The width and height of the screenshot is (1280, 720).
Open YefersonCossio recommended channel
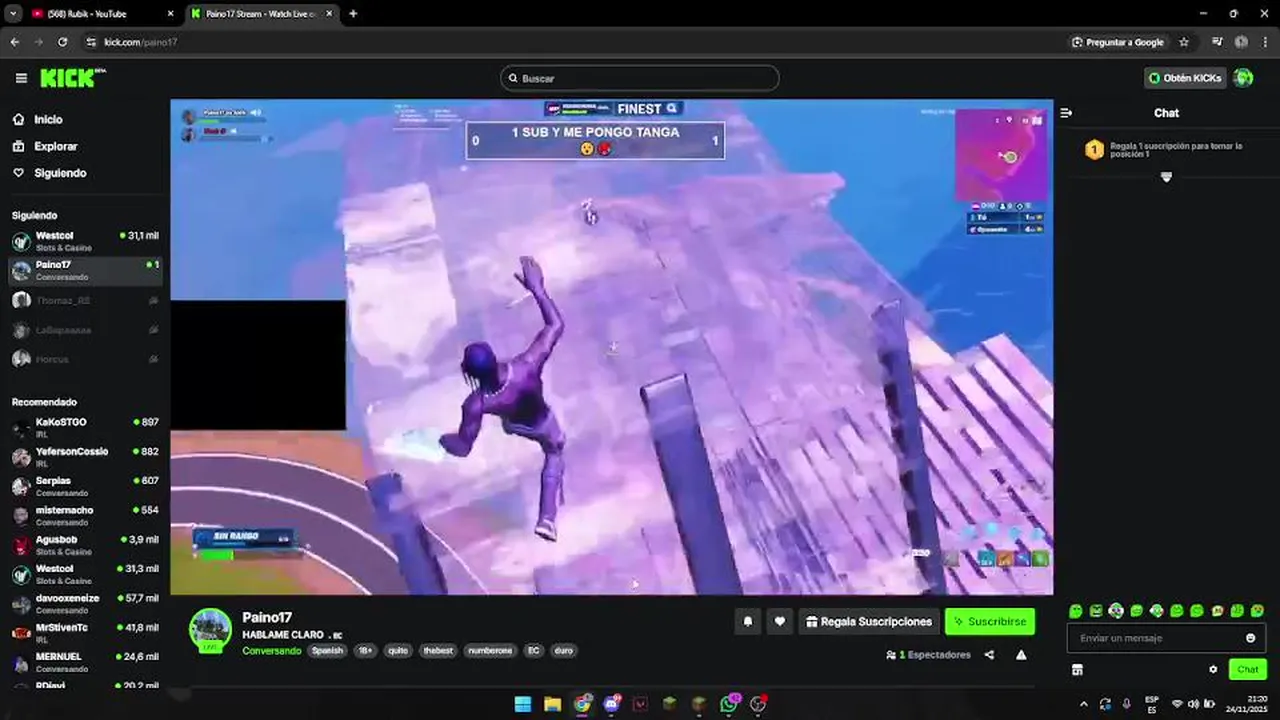point(85,457)
